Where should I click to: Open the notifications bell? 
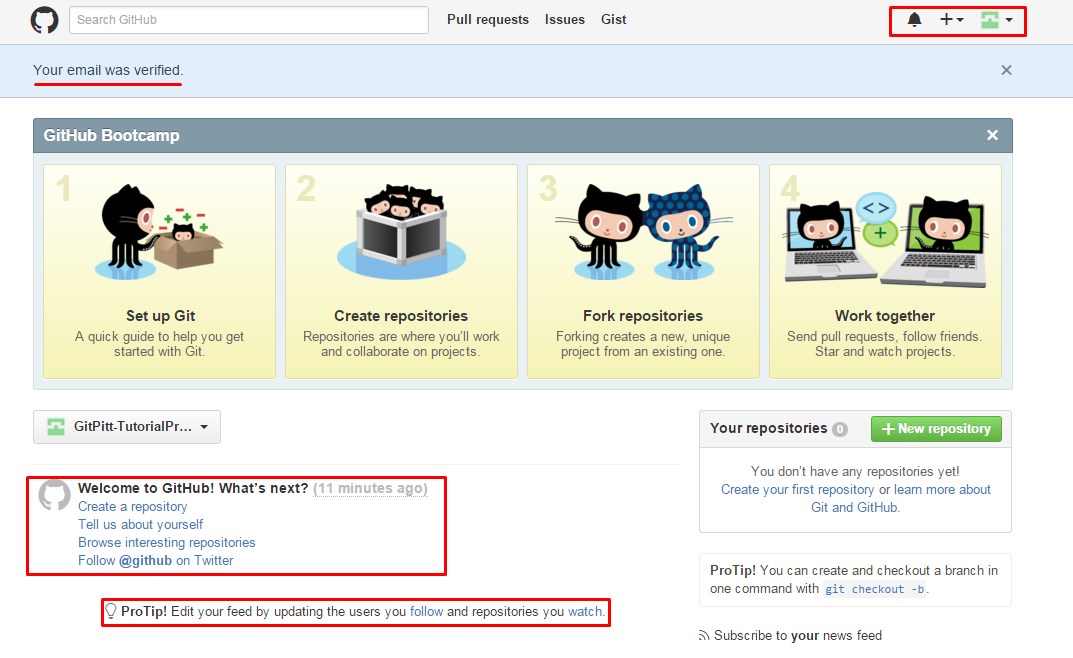pos(913,19)
